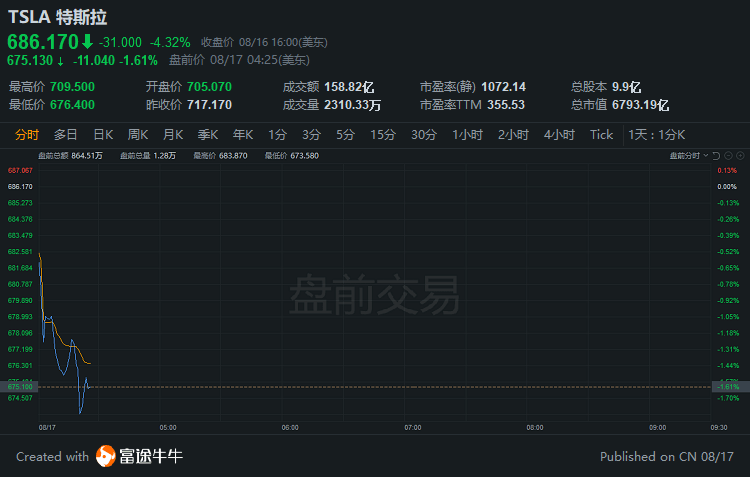Select the 1小时 hourly interval

[x=468, y=135]
